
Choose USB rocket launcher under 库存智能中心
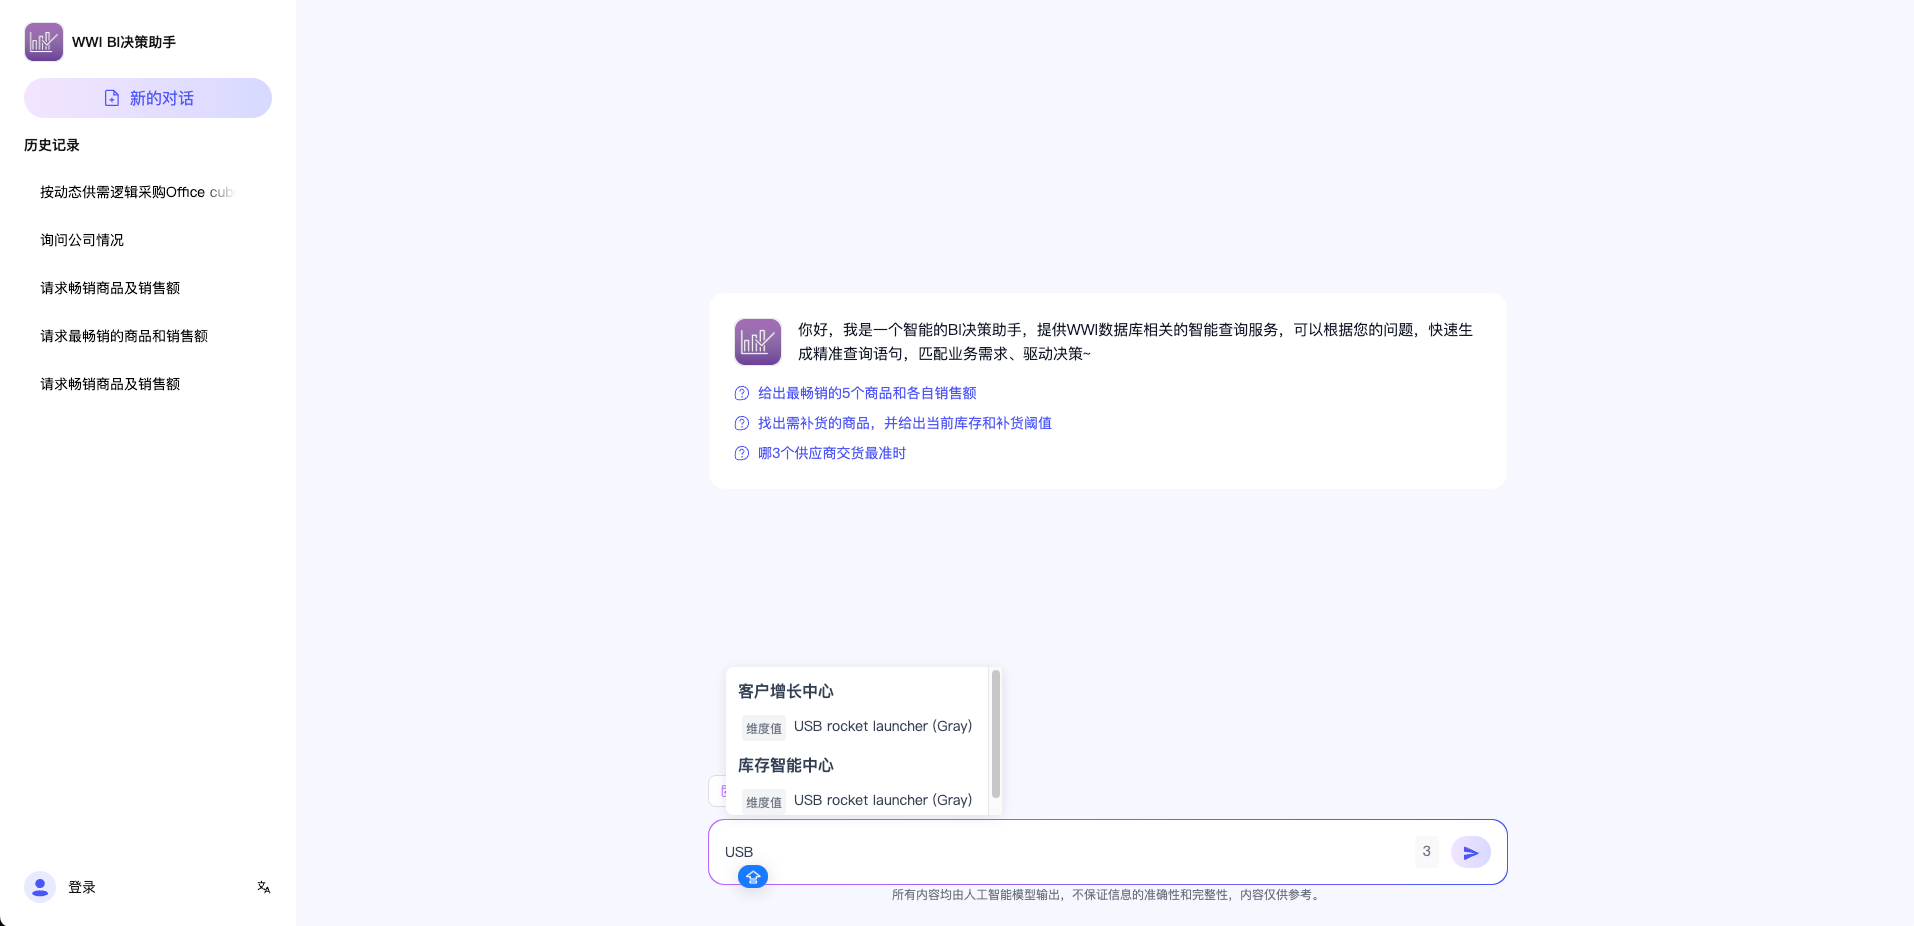click(882, 800)
